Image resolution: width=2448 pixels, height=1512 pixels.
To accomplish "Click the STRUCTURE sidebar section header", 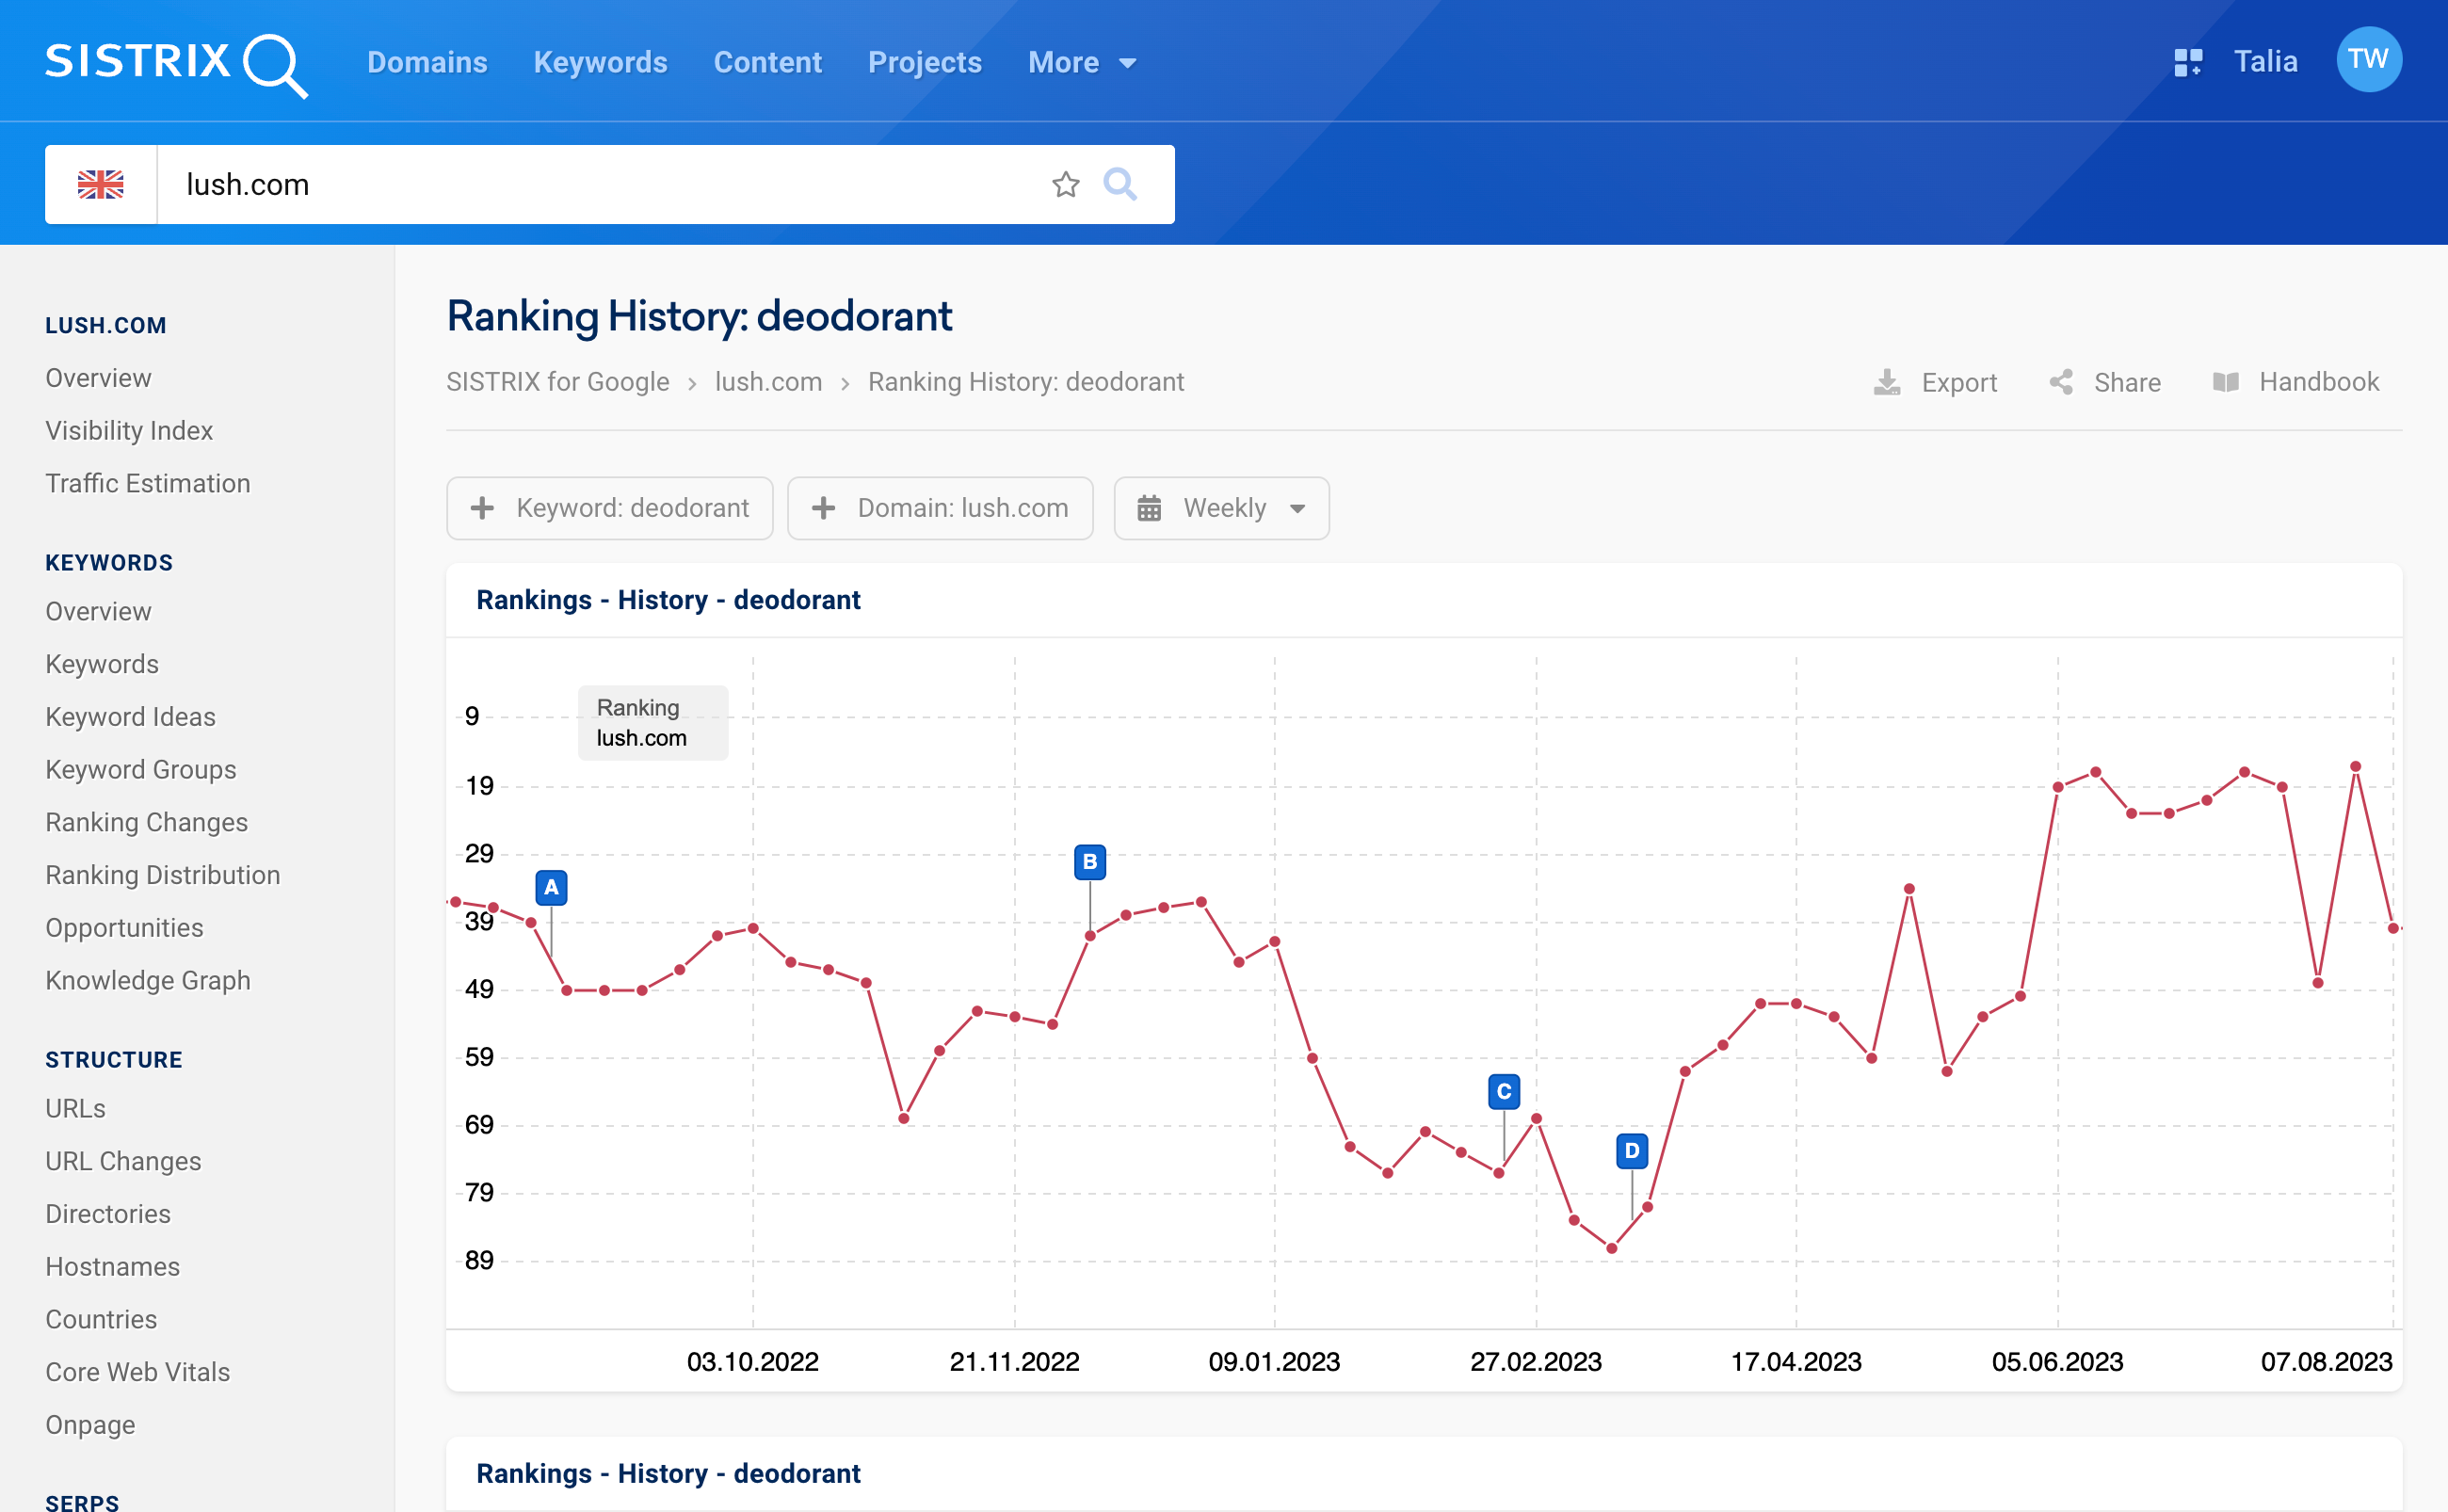I will tap(114, 1060).
